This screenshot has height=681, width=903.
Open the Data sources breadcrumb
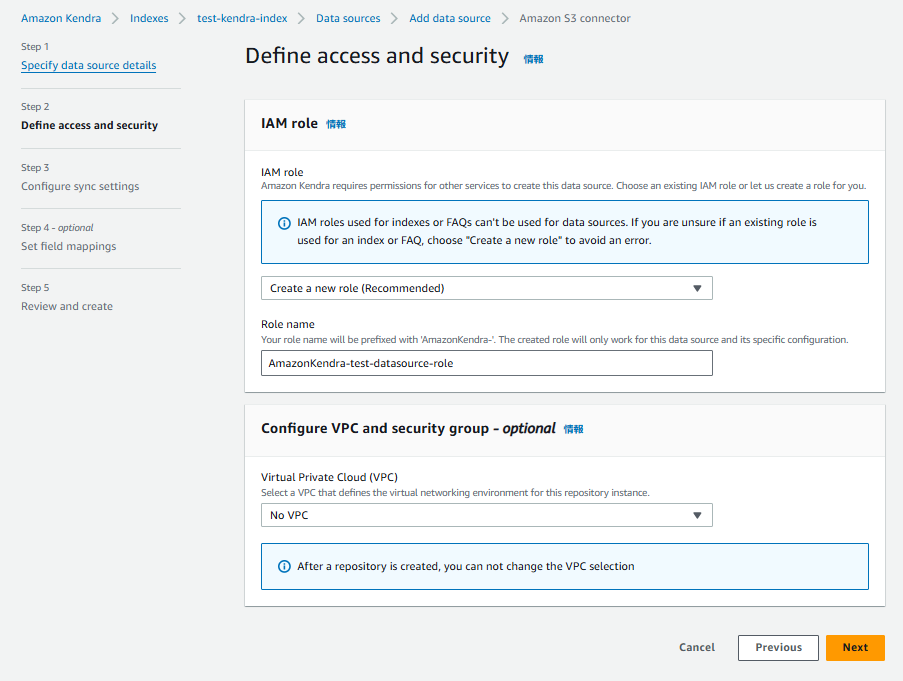348,18
